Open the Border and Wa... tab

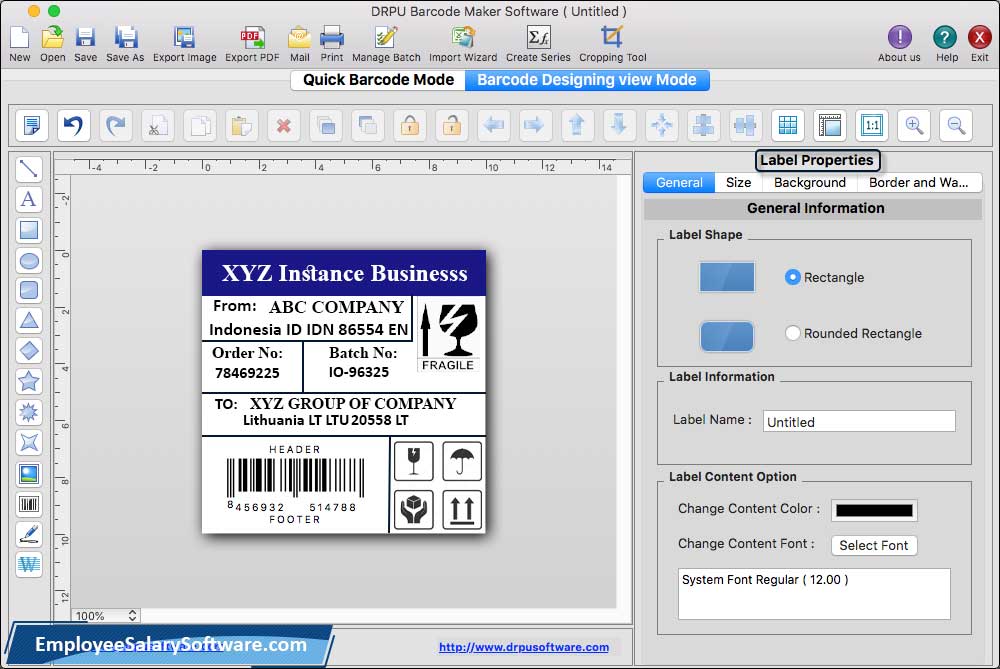(x=919, y=182)
